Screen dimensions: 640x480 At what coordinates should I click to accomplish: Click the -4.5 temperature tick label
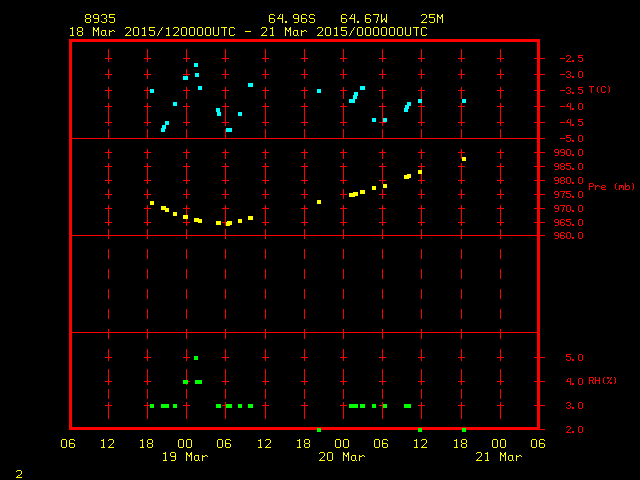pos(571,122)
